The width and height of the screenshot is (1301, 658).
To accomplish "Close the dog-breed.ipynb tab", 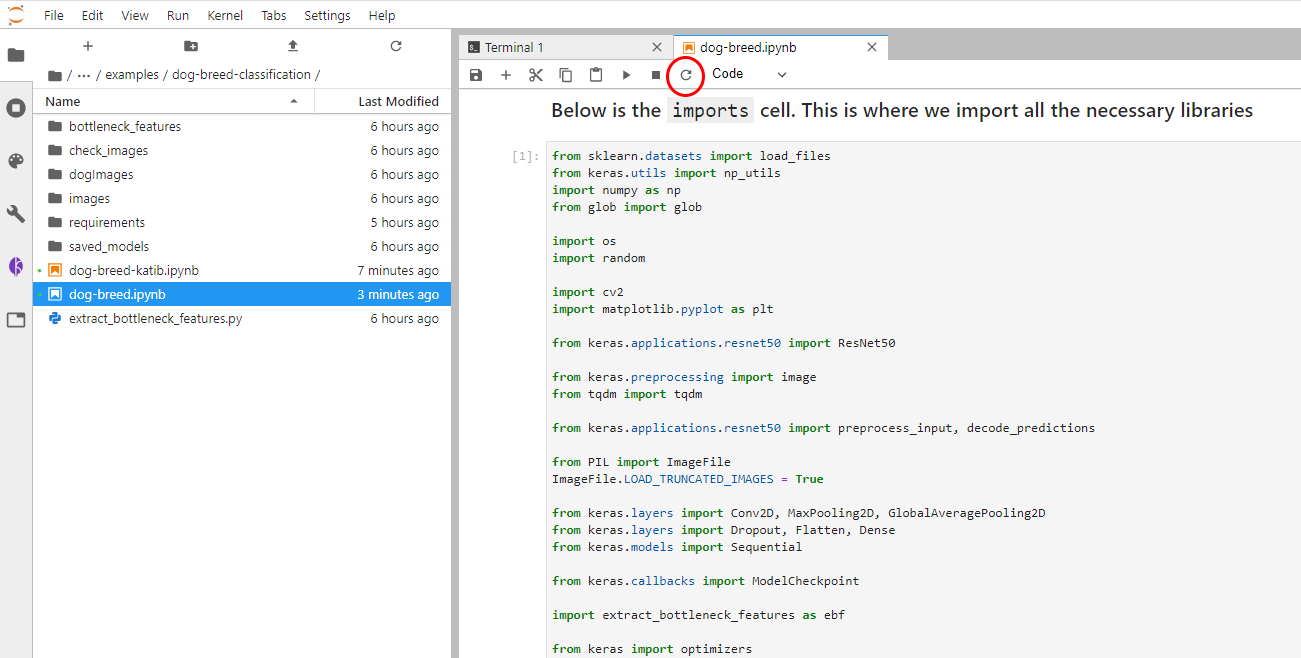I will point(872,47).
